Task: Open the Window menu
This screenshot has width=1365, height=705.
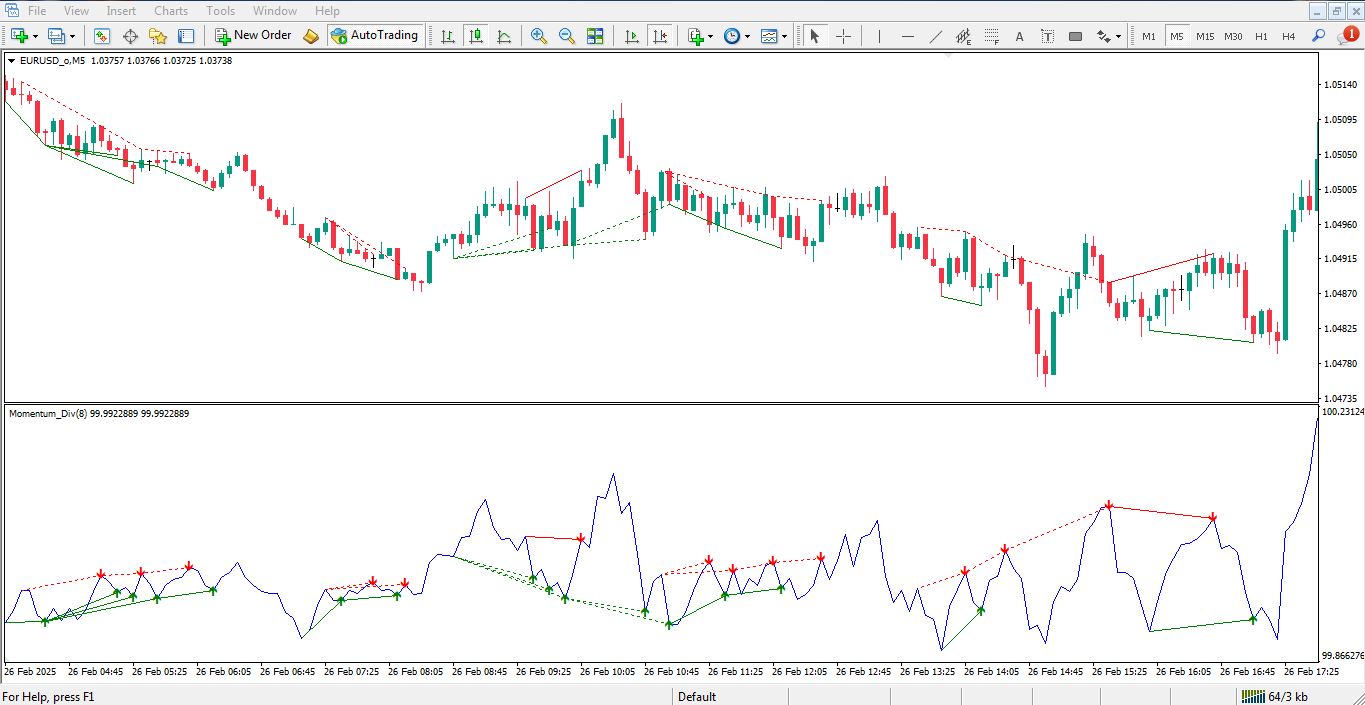Action: 275,11
